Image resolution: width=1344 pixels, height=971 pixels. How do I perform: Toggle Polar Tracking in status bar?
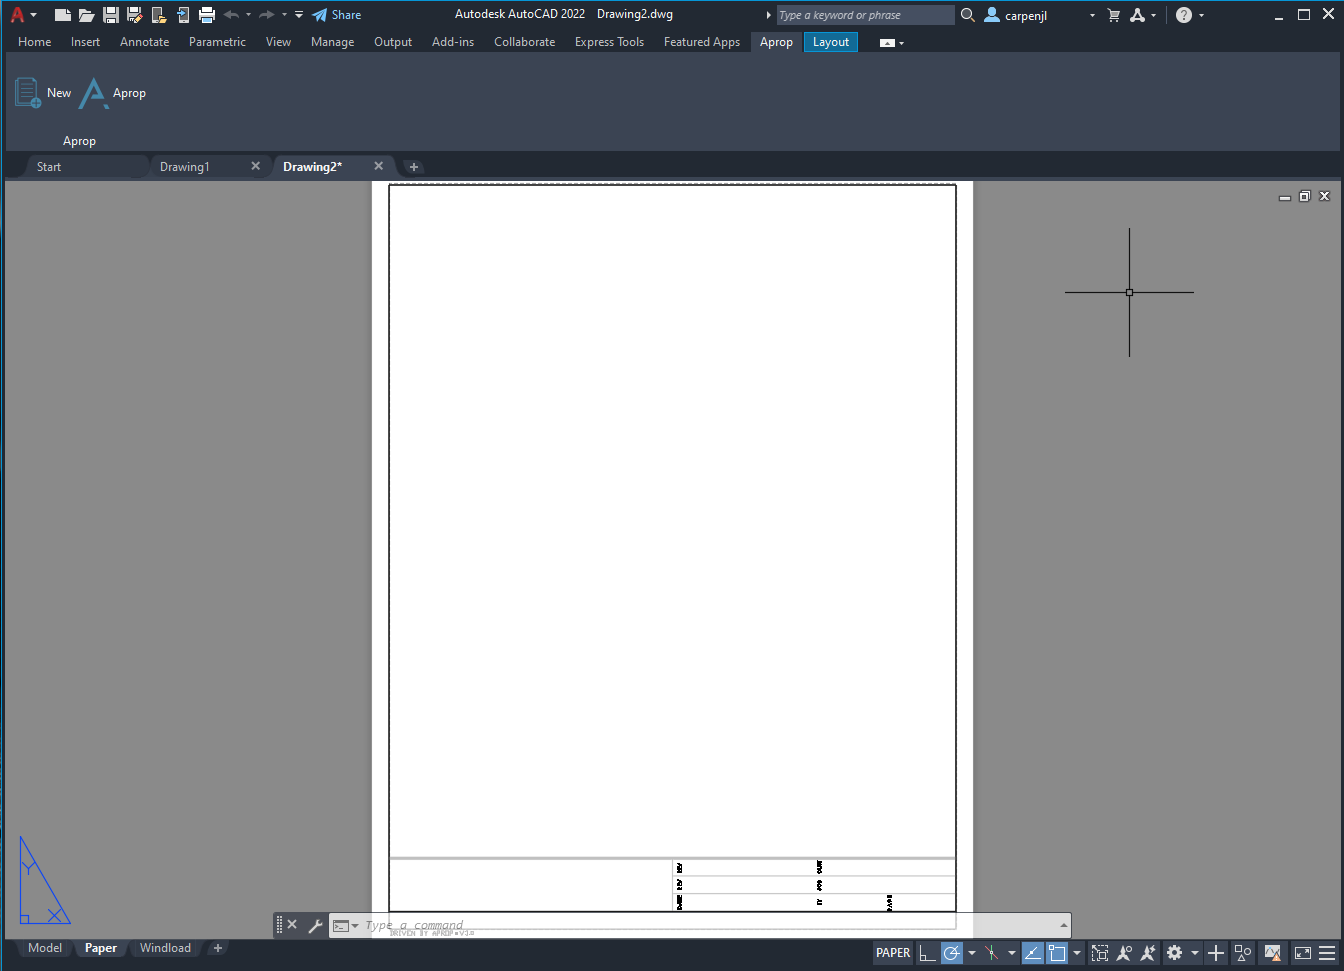point(952,953)
